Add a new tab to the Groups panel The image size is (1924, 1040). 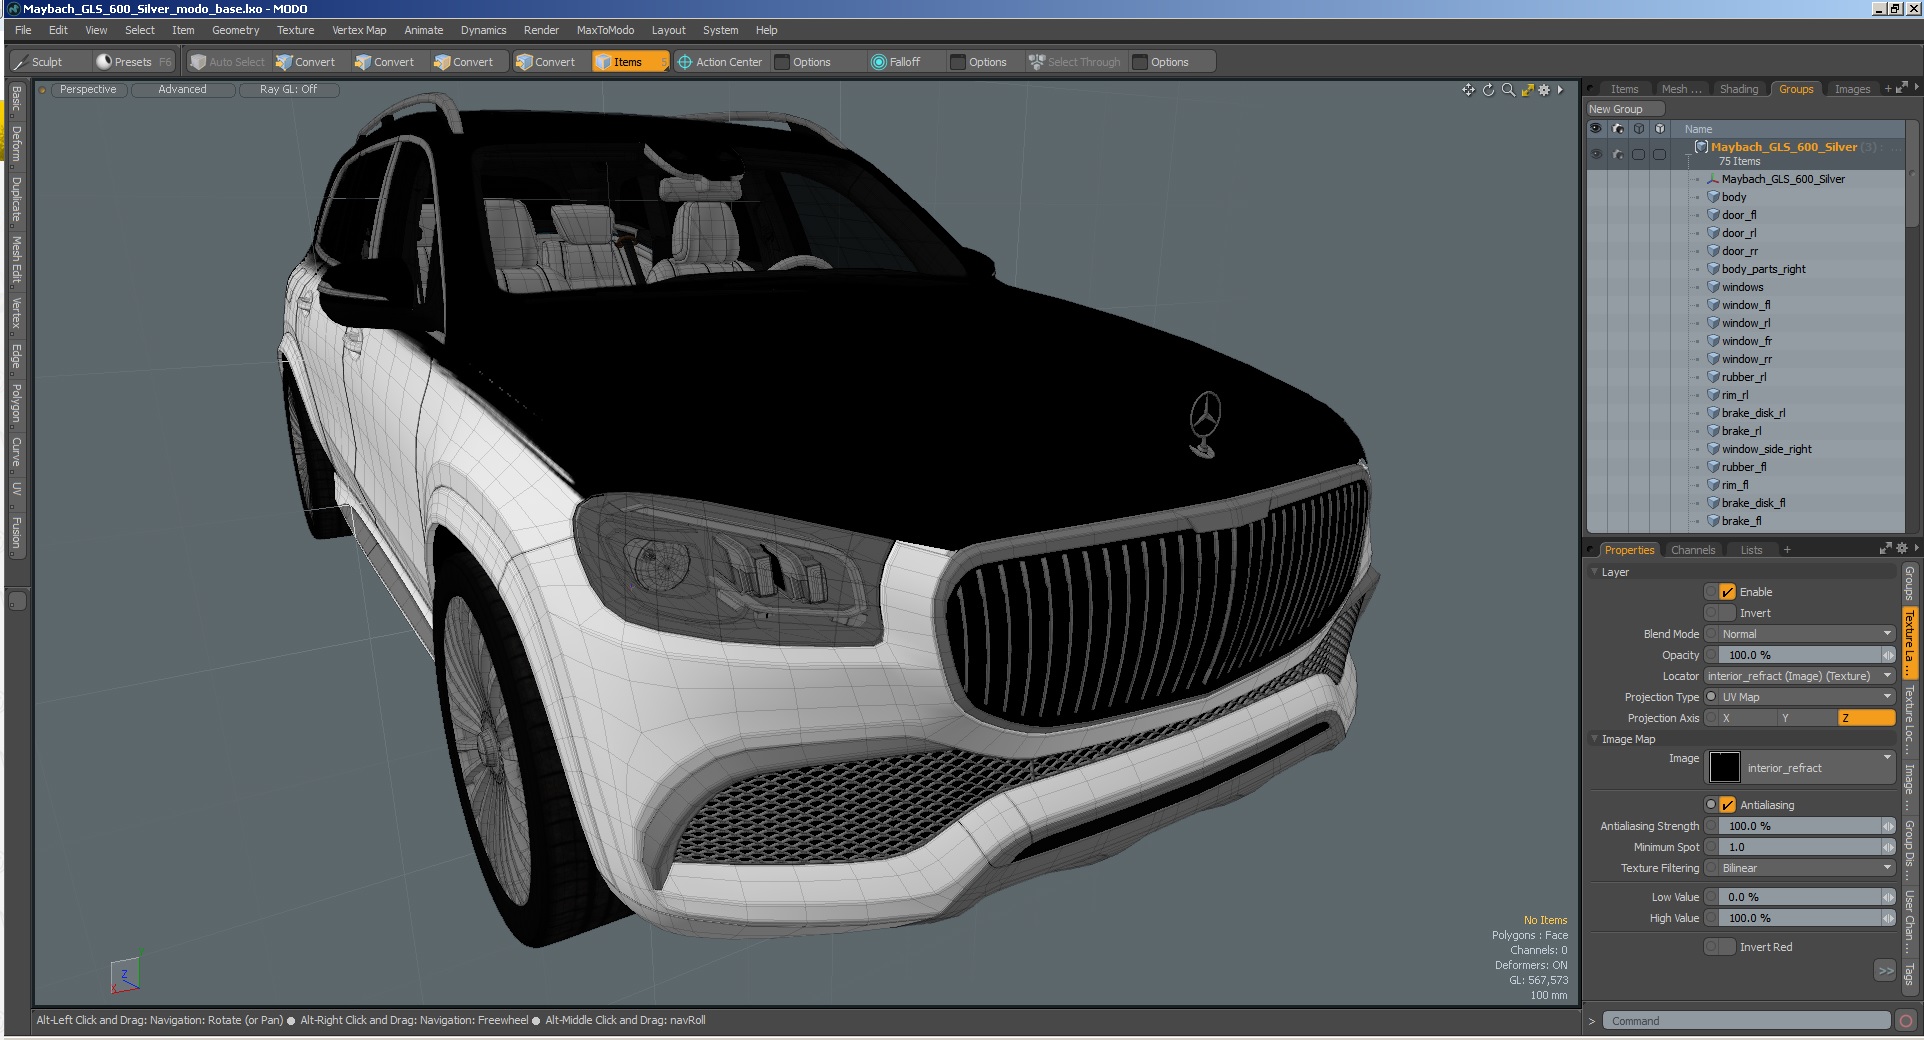coord(1888,89)
